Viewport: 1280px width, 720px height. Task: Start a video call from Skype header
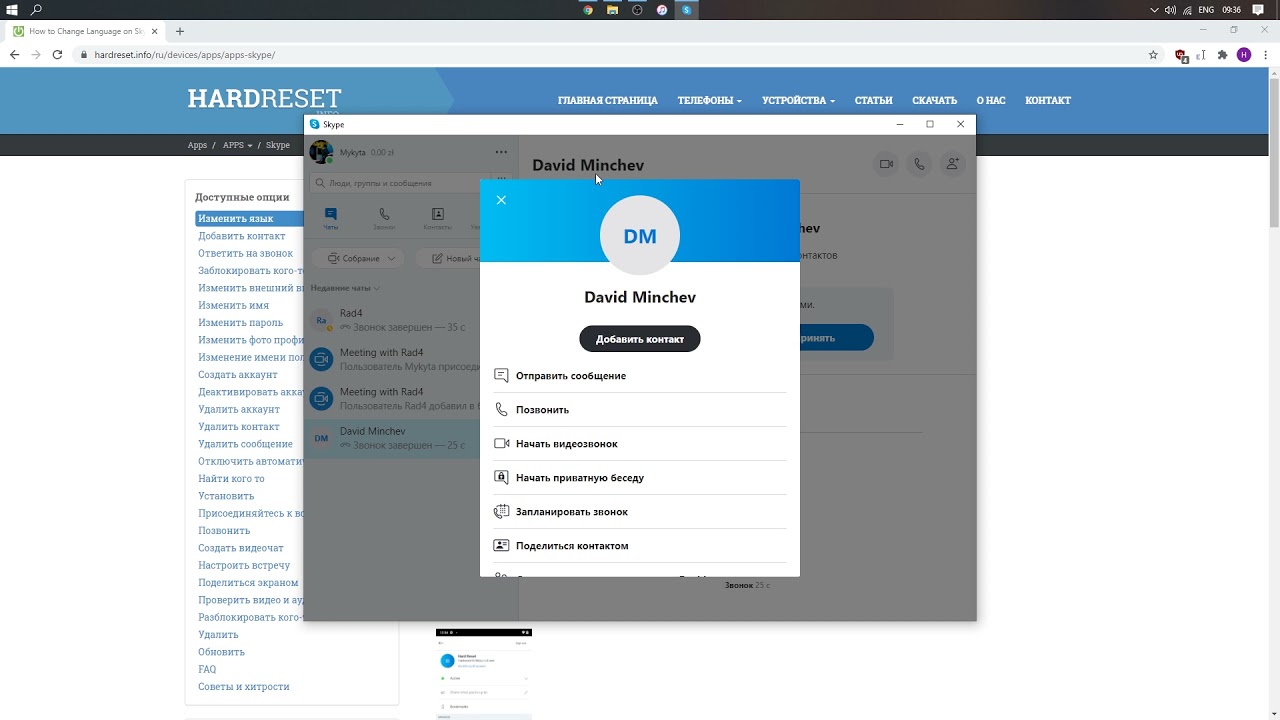(x=886, y=164)
